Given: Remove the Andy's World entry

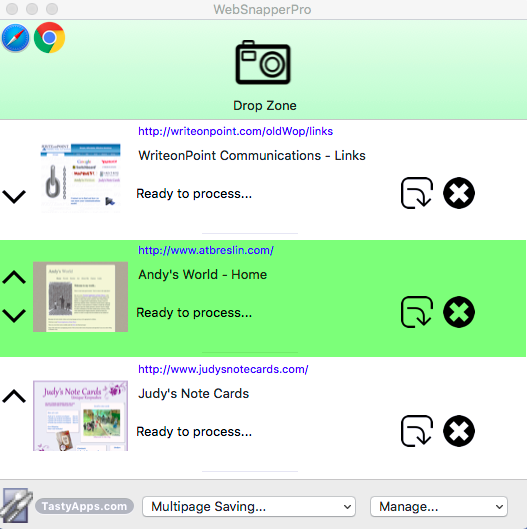Looking at the screenshot, I should click(459, 312).
